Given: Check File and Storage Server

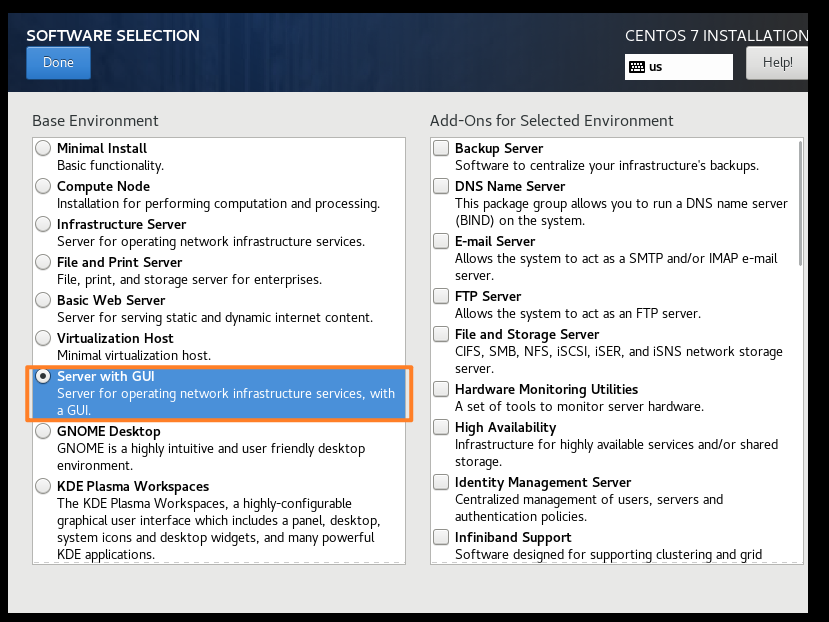Looking at the screenshot, I should [441, 334].
